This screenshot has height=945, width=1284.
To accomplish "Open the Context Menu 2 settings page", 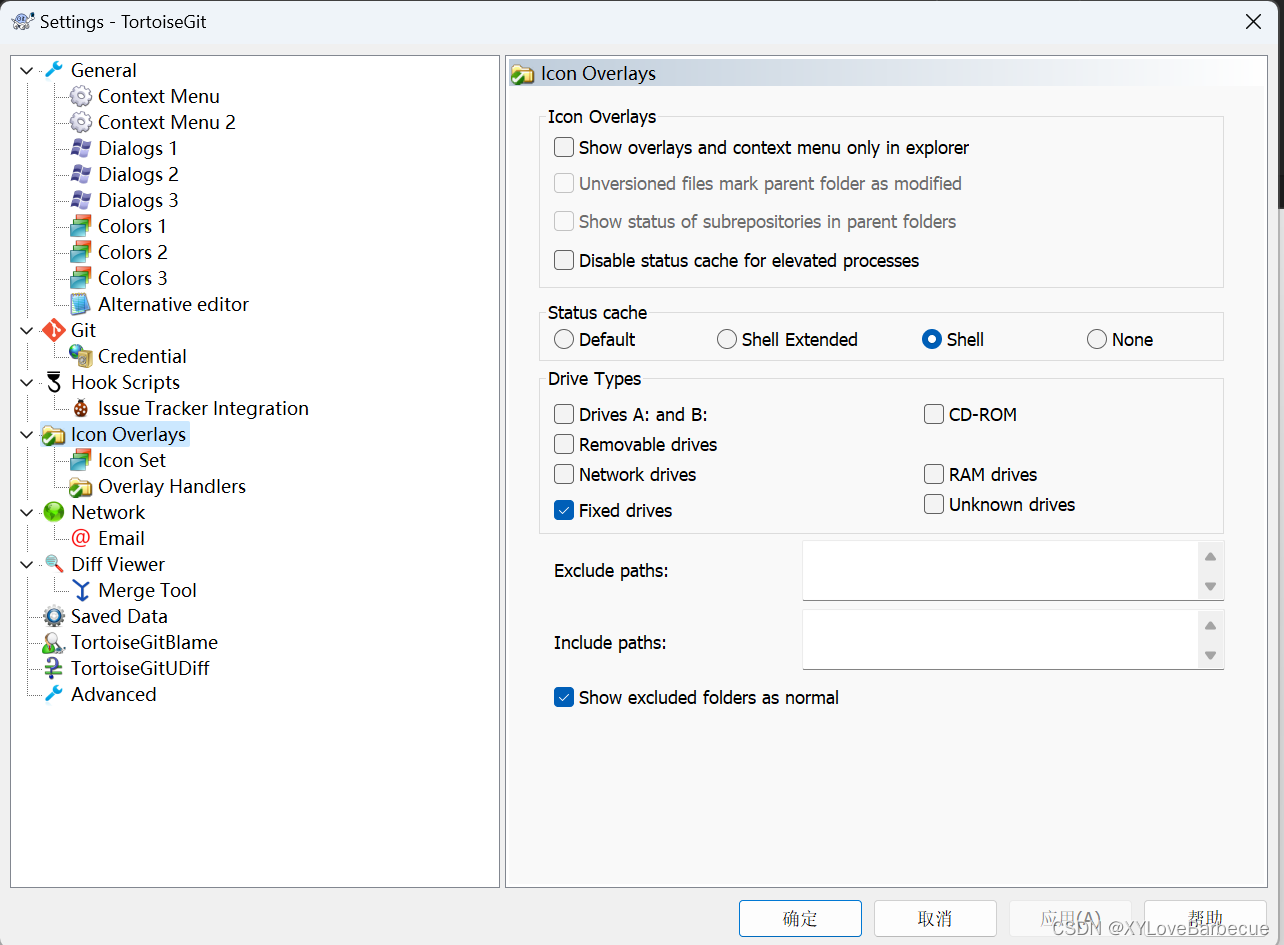I will (167, 122).
